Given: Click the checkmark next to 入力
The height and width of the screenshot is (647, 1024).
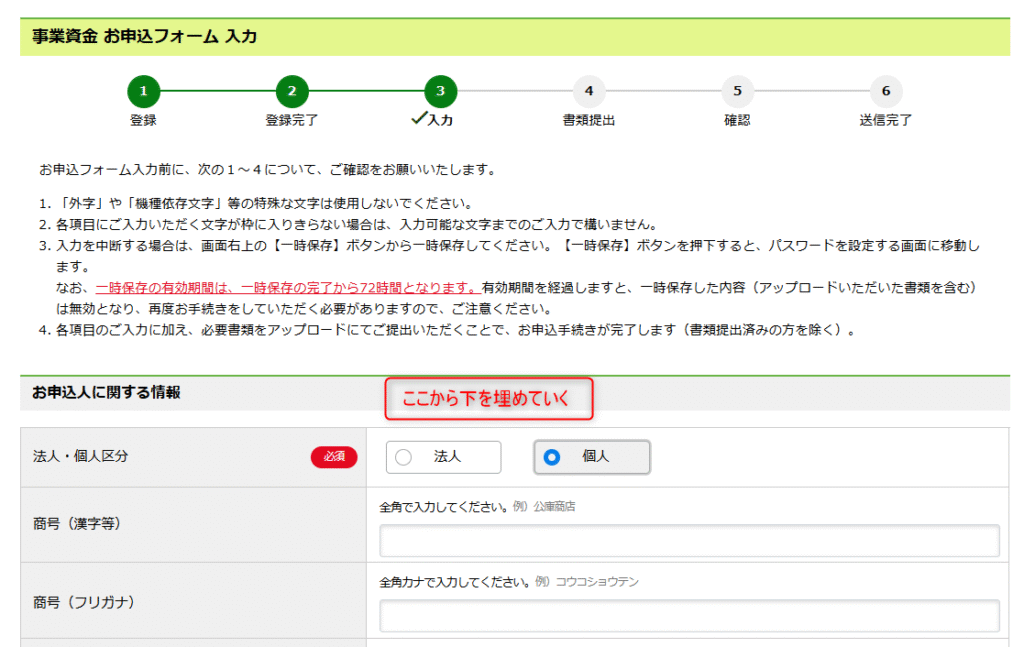Looking at the screenshot, I should pyautogui.click(x=419, y=119).
